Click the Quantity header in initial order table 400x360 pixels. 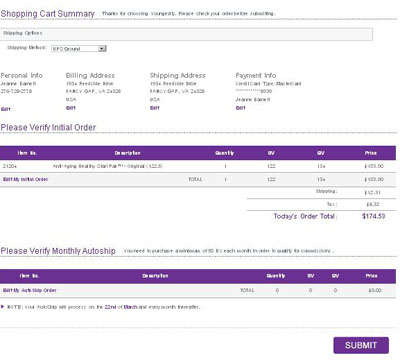pyautogui.click(x=224, y=153)
